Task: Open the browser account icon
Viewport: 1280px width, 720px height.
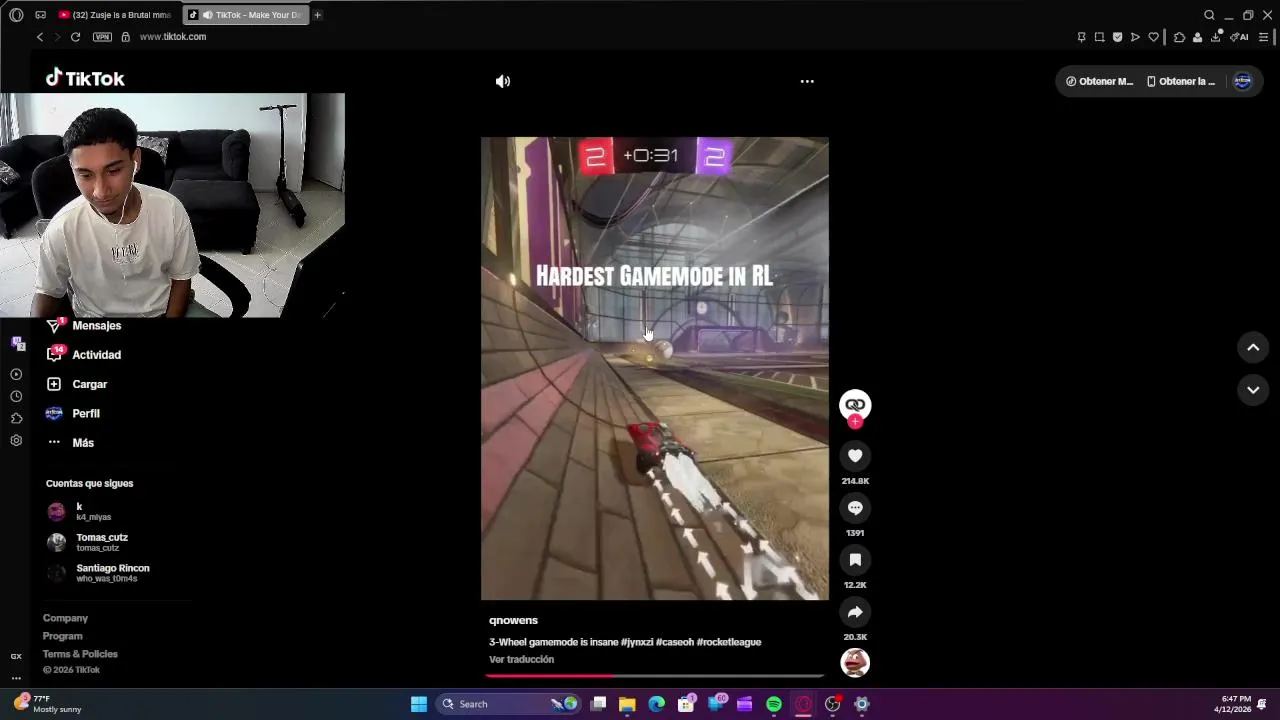Action: click(x=1197, y=37)
